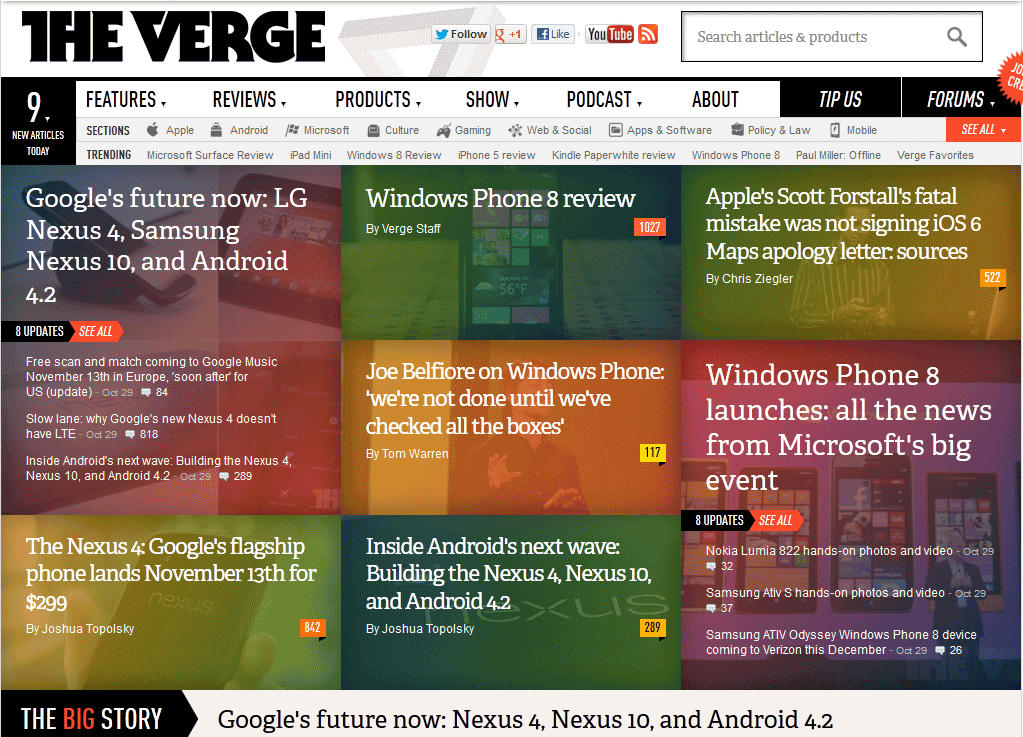Expand the Products dropdown menu
The image size is (1023, 737).
point(378,100)
